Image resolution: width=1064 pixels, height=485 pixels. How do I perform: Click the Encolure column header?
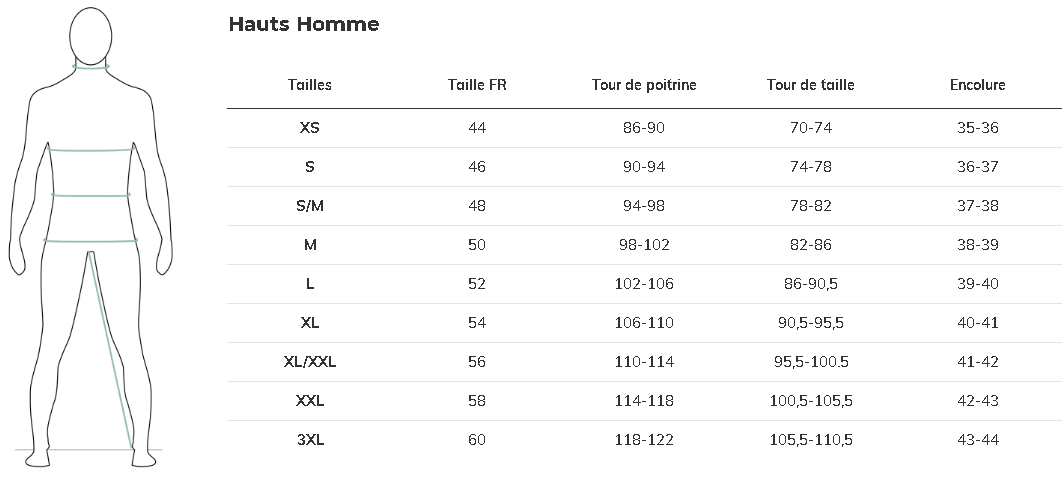click(x=978, y=85)
